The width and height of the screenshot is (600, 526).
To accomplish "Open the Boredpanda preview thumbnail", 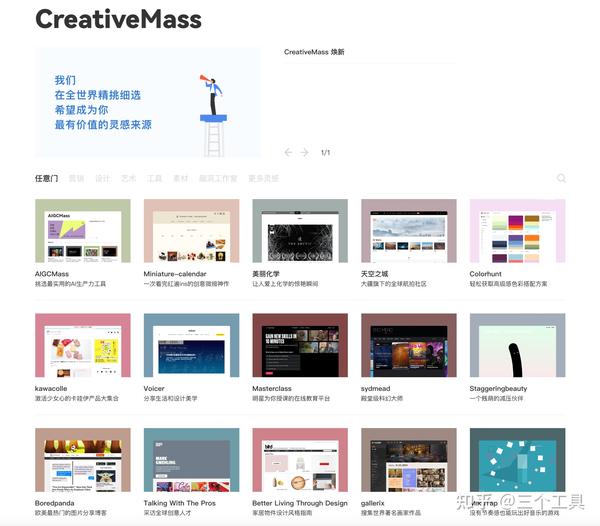I will point(83,460).
